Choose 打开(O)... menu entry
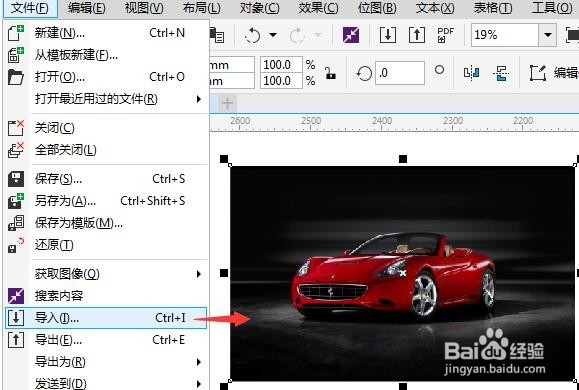579x390 pixels. point(106,77)
